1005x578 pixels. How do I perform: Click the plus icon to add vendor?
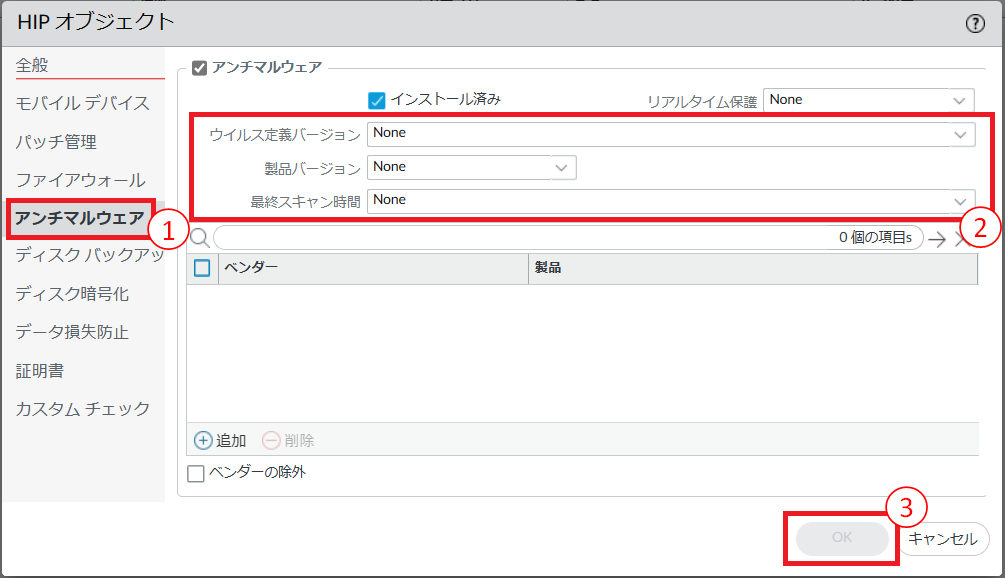click(x=203, y=440)
